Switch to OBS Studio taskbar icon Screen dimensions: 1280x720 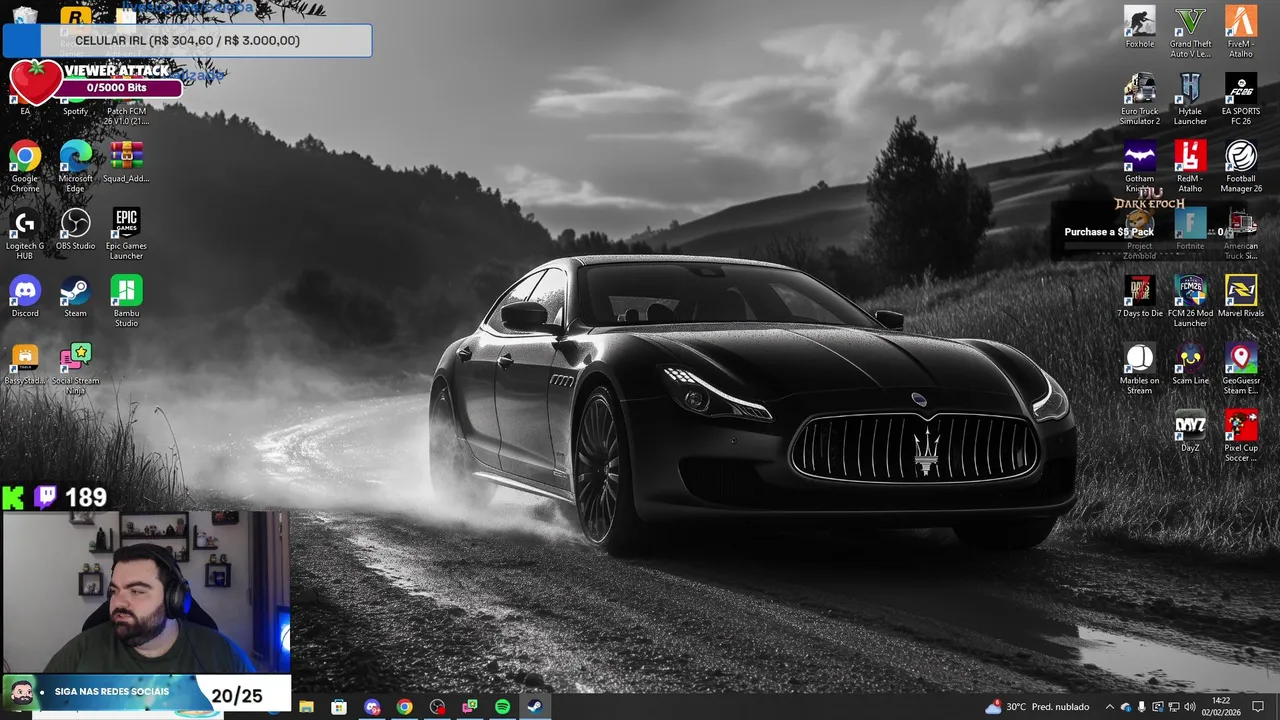point(437,707)
